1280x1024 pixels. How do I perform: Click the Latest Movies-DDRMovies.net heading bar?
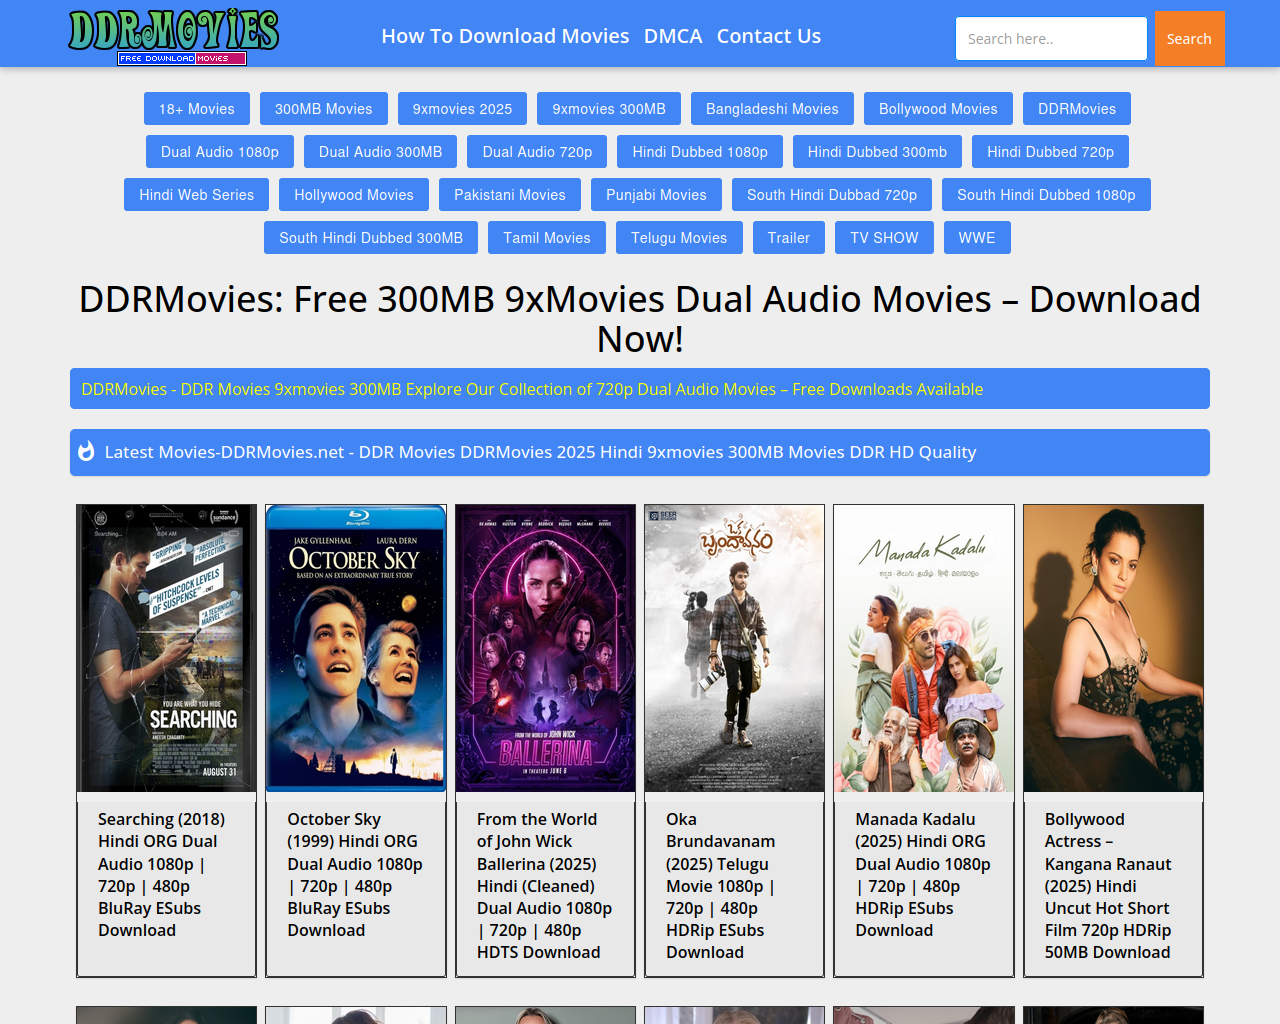point(640,452)
